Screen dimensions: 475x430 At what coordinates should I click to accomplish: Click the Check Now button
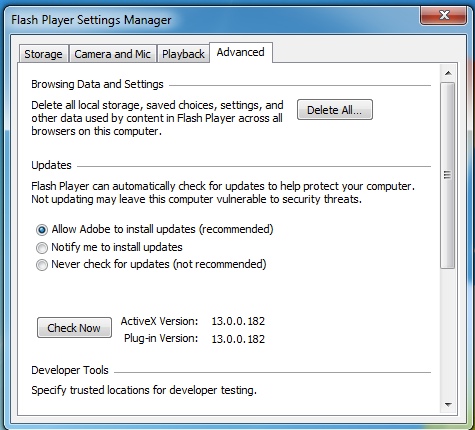pos(74,328)
